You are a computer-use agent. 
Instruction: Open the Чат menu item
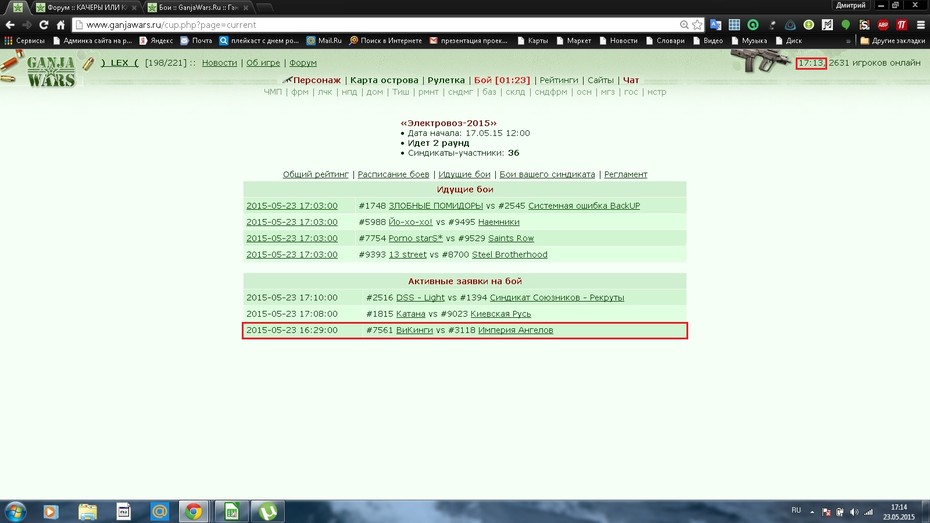[x=631, y=80]
